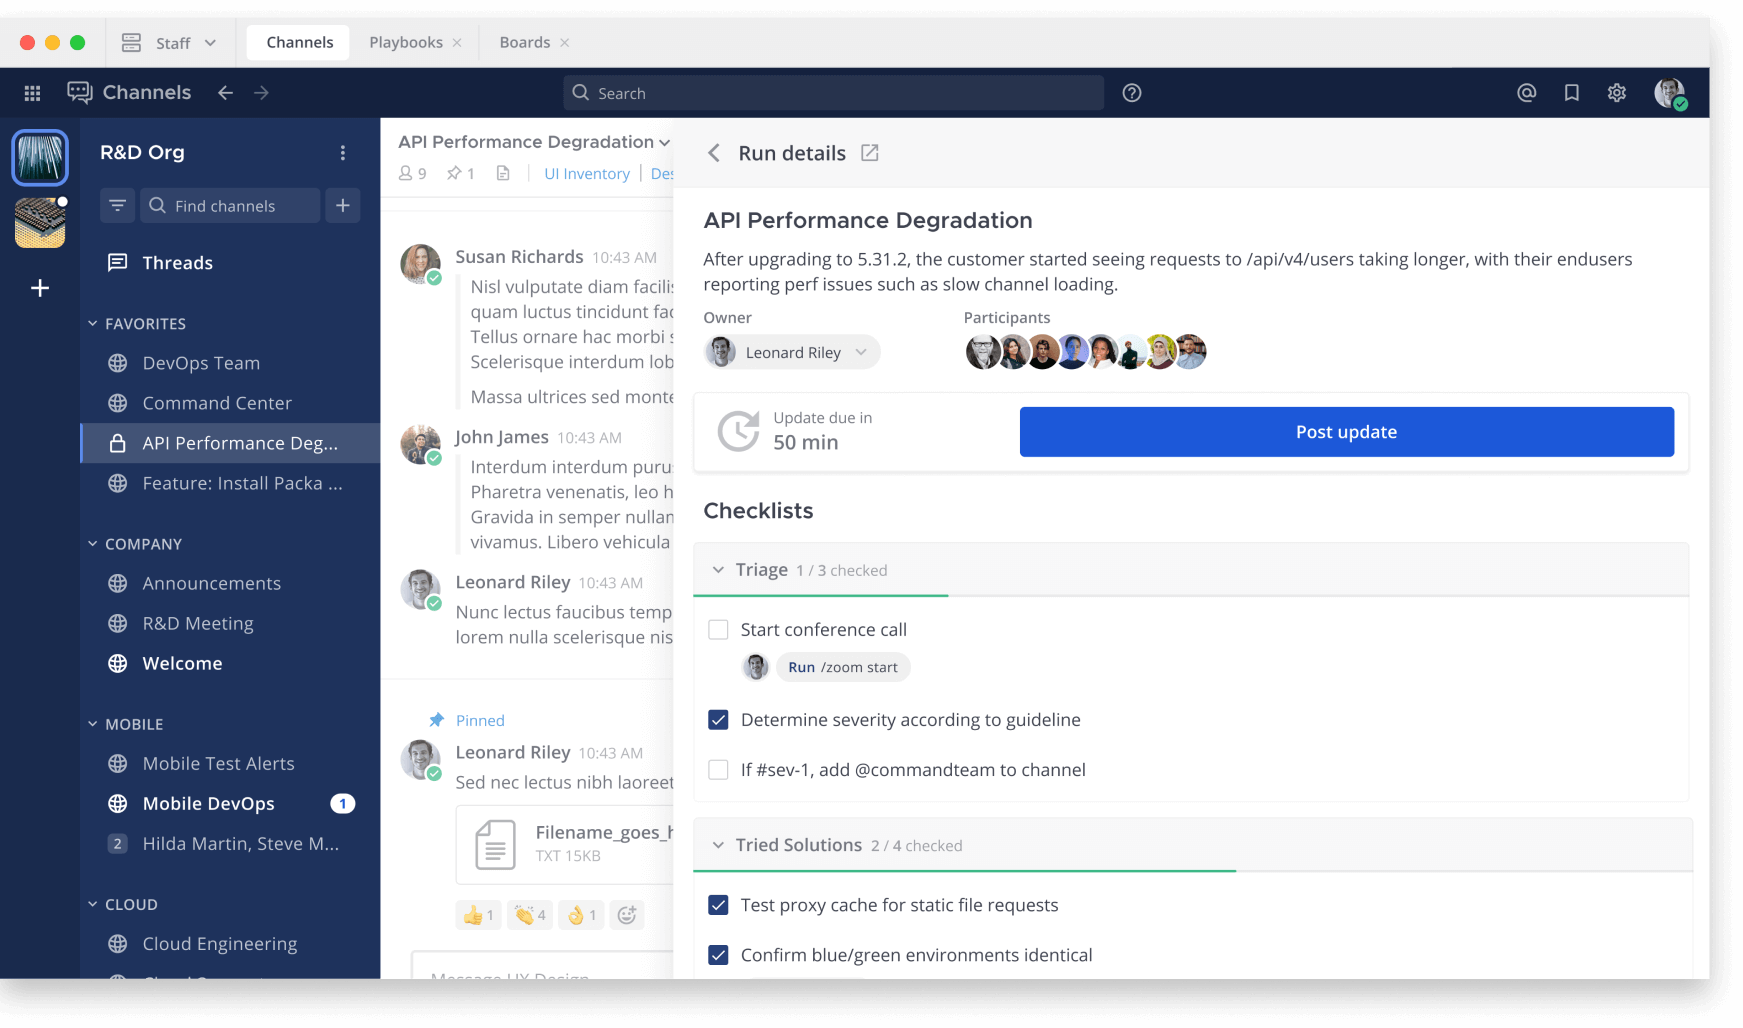Open the UI Inventory header link

587,174
